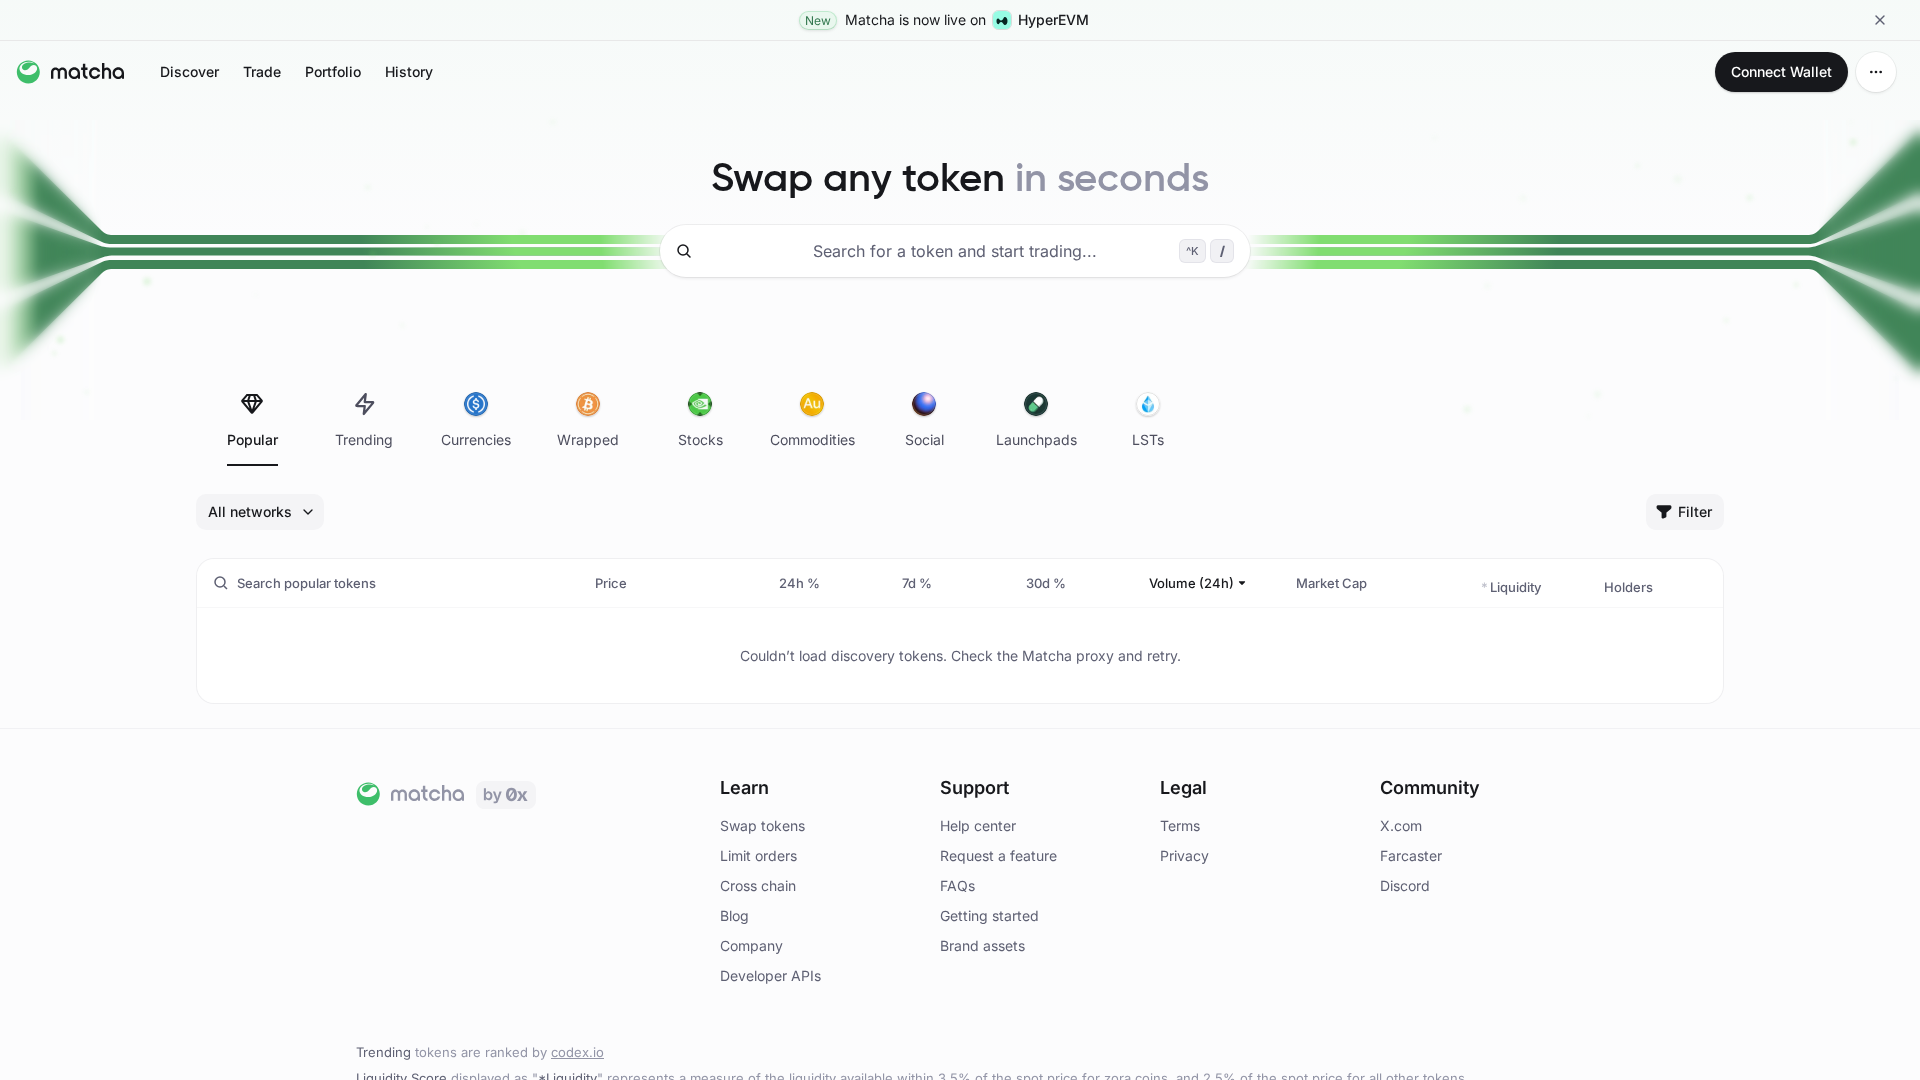Select the LSTs droplet icon
Screen dimensions: 1920x1080
tap(1148, 404)
